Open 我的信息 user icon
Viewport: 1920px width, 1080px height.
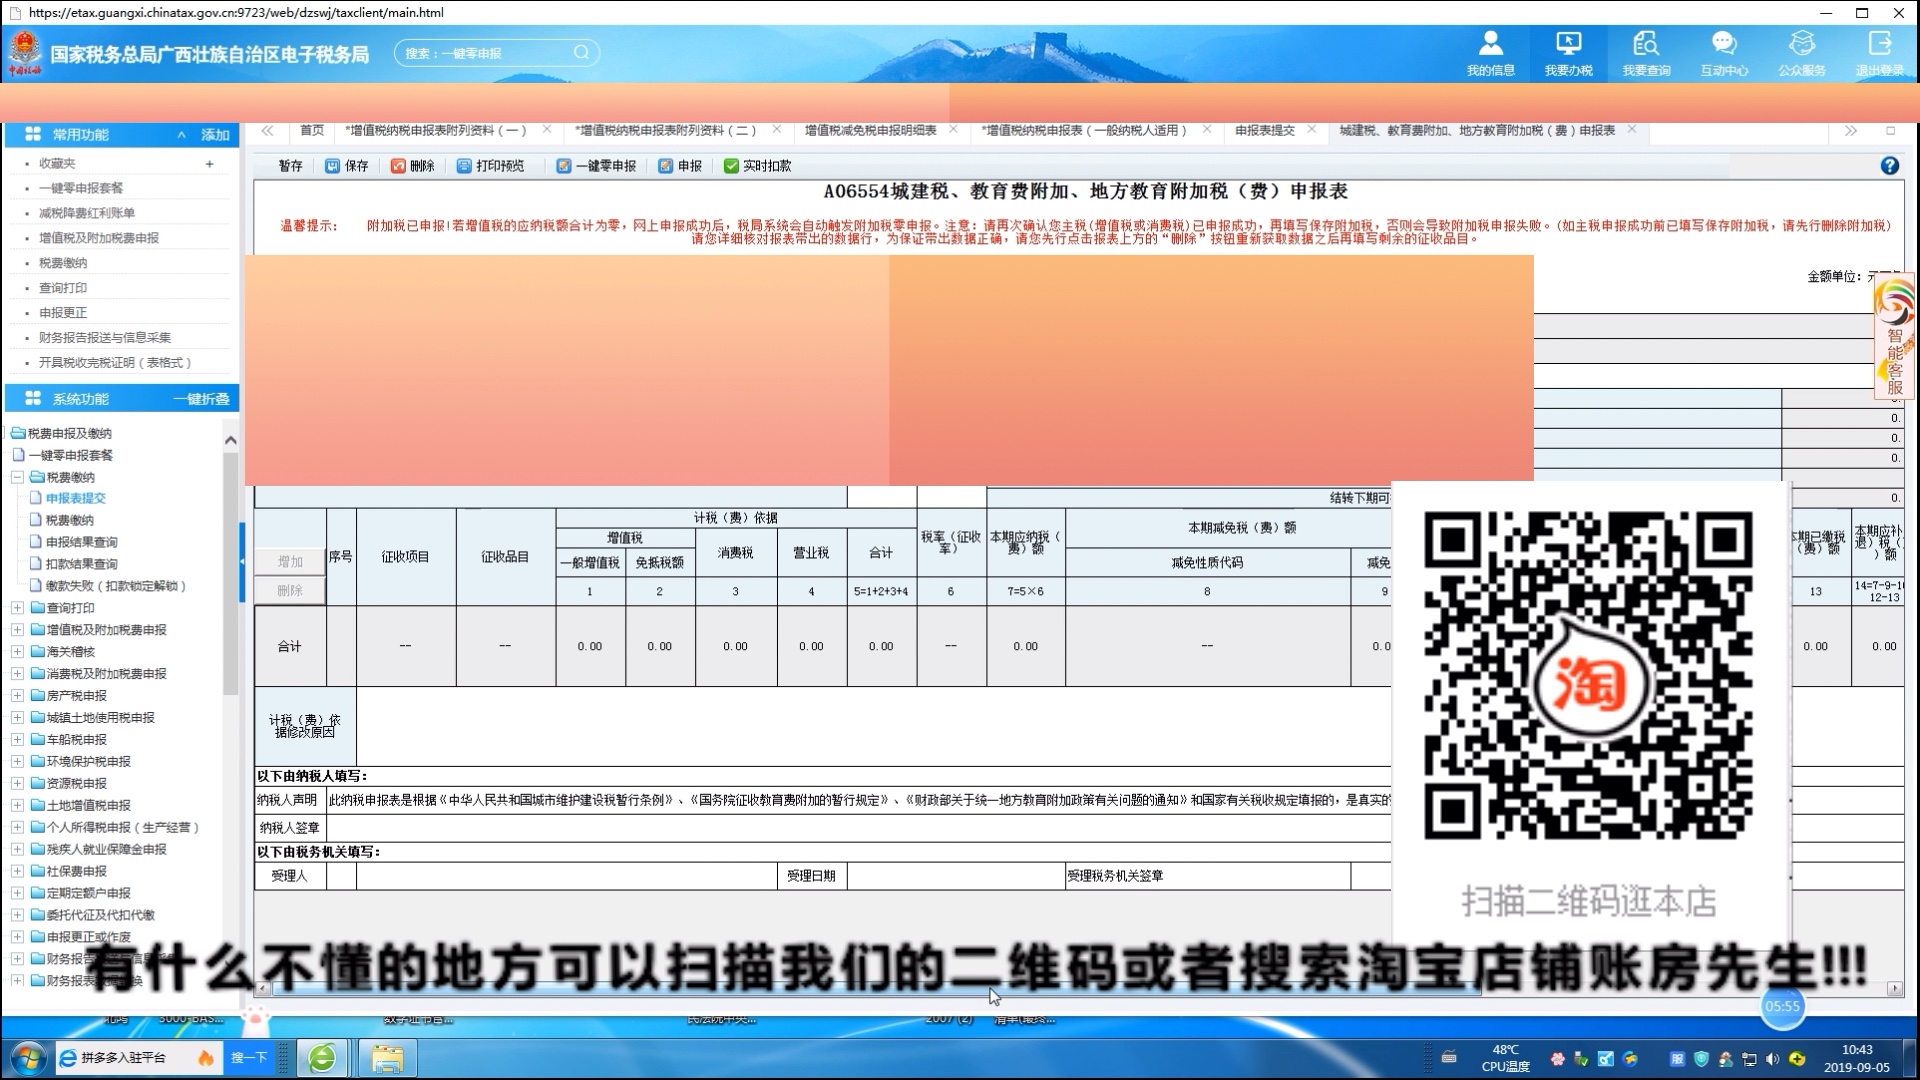pos(1490,53)
